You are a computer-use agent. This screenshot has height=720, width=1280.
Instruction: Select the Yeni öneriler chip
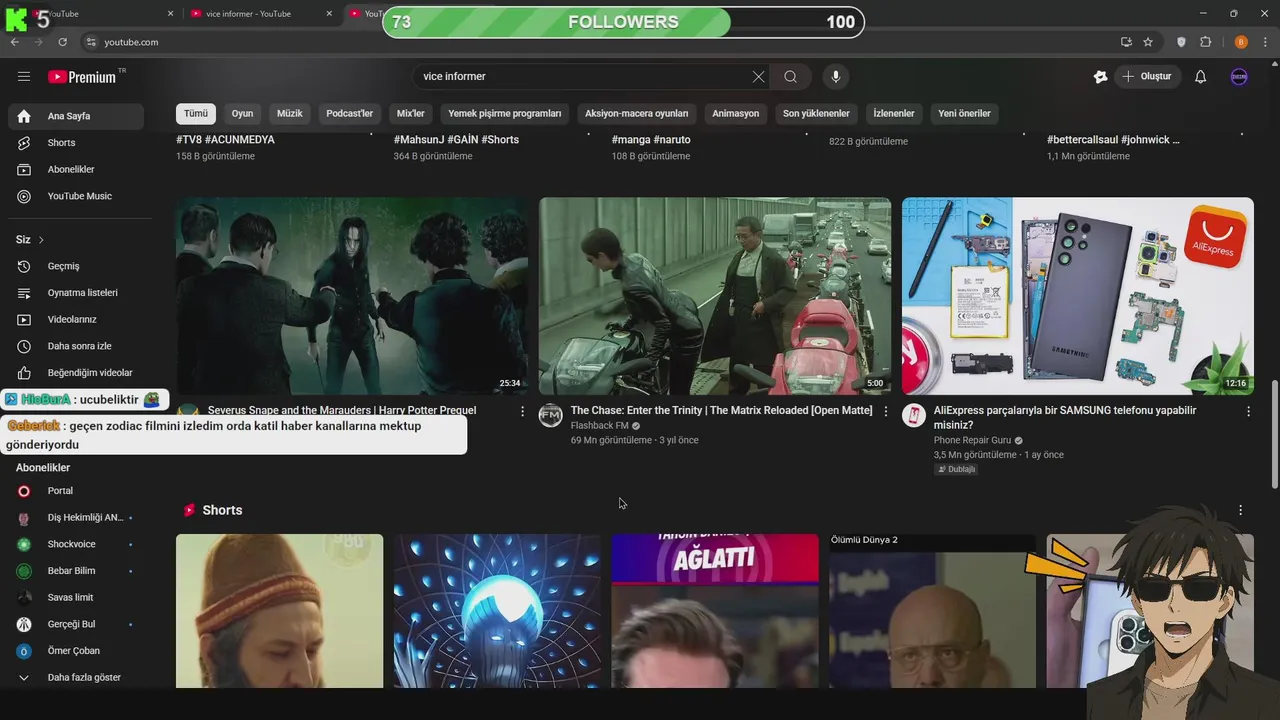point(964,114)
